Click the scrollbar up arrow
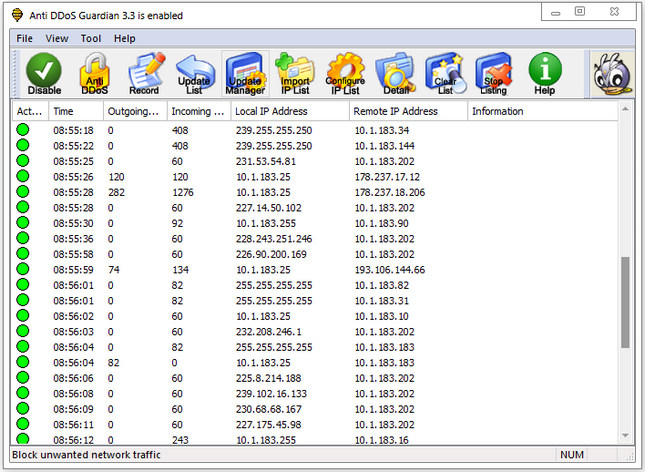The width and height of the screenshot is (645, 472). pos(625,109)
